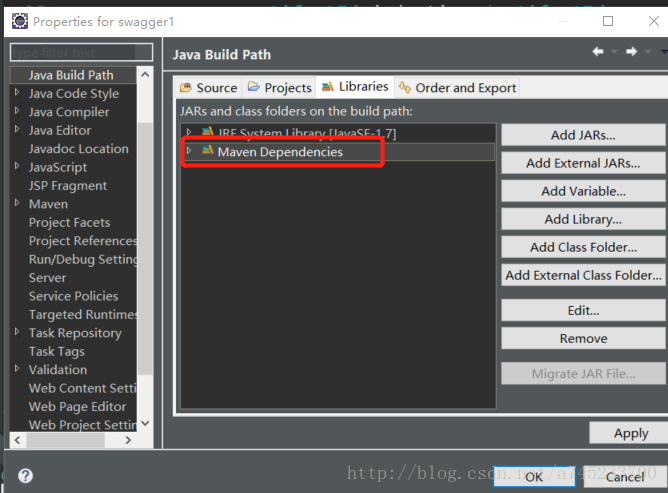
Task: Go forward using the right arrow icon
Action: [x=631, y=52]
